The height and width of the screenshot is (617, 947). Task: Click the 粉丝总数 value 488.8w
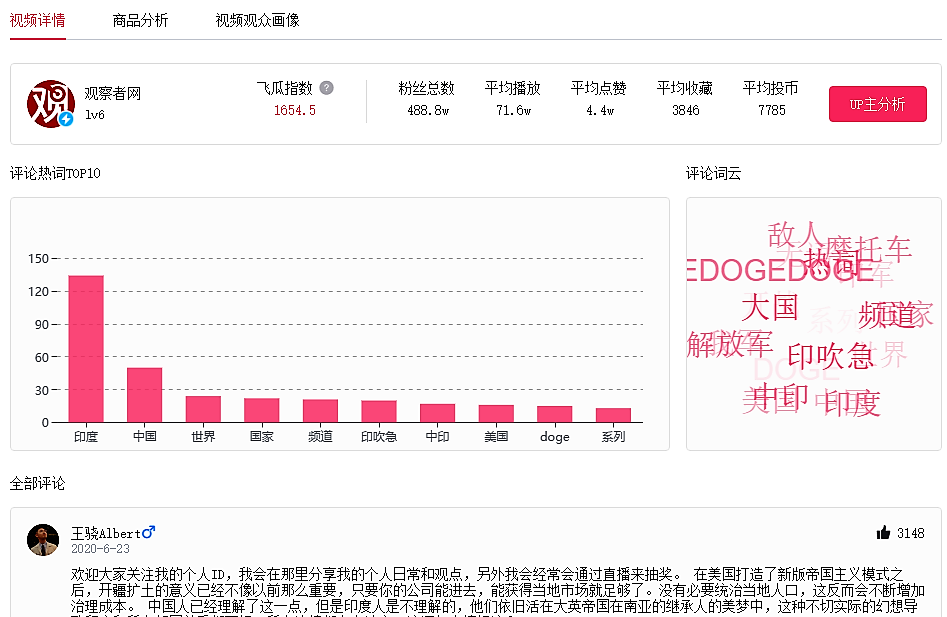coord(428,110)
